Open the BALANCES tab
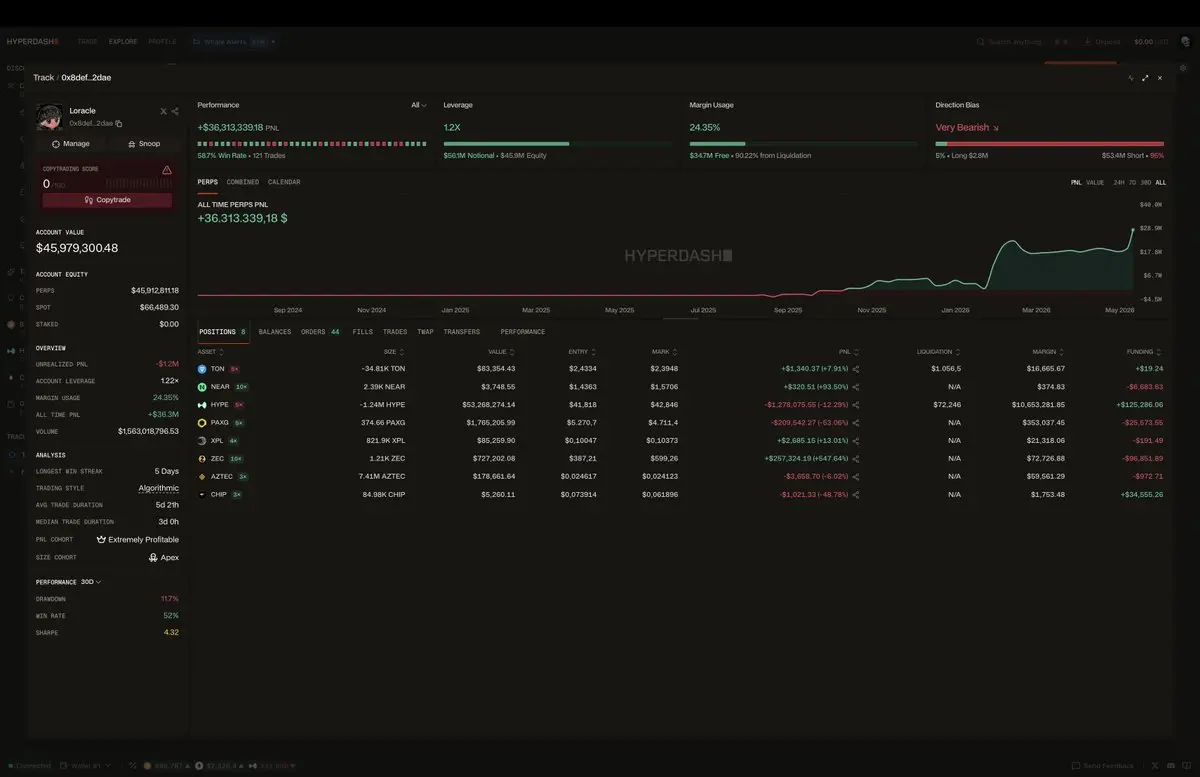Image resolution: width=1200 pixels, height=777 pixels. coord(275,332)
